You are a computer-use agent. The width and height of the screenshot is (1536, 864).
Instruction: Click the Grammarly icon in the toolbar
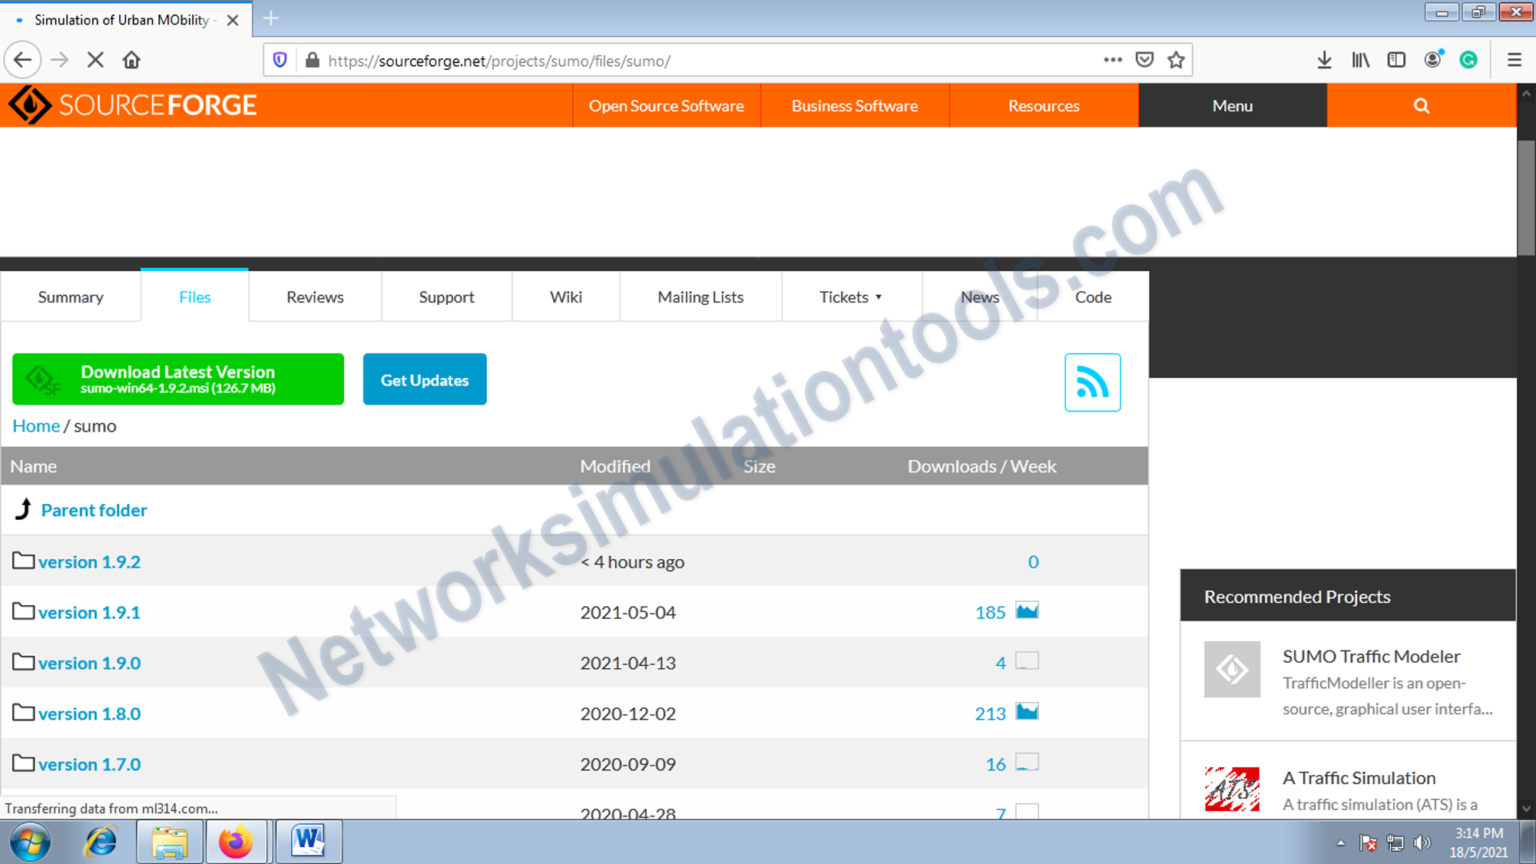click(1468, 60)
